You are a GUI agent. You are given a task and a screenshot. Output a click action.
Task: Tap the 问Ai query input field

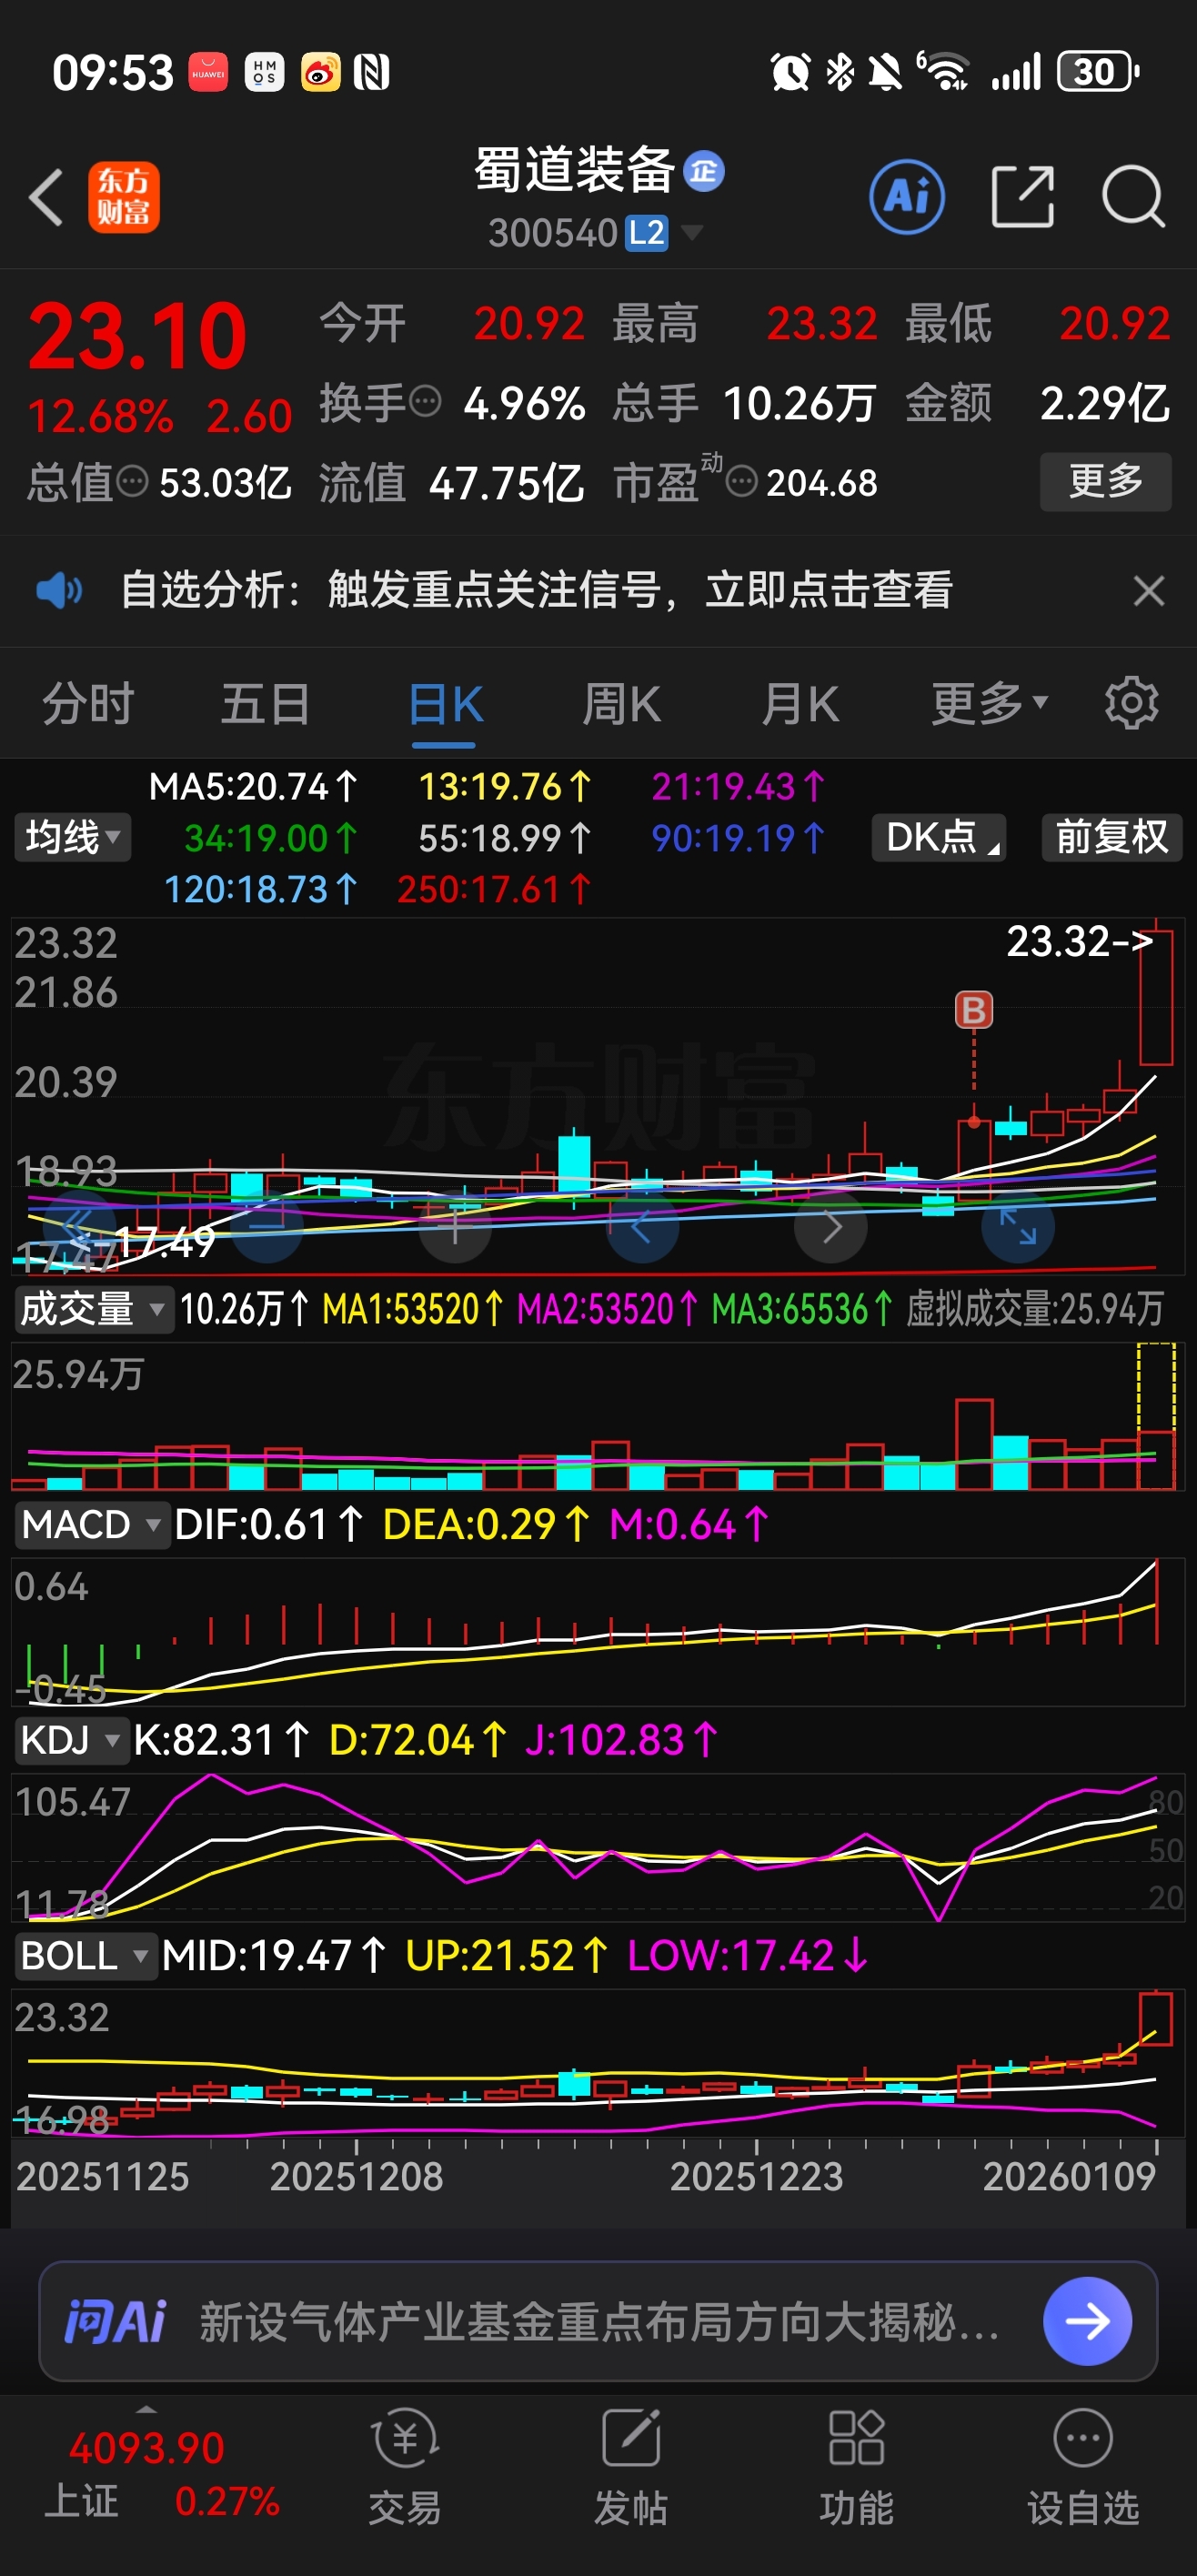[598, 2321]
